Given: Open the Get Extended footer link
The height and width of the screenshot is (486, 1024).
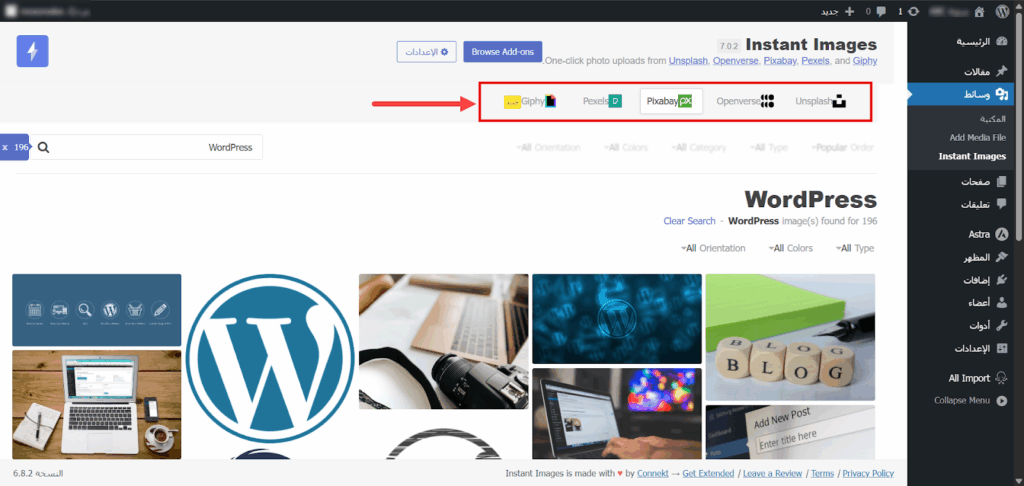Looking at the screenshot, I should (708, 474).
